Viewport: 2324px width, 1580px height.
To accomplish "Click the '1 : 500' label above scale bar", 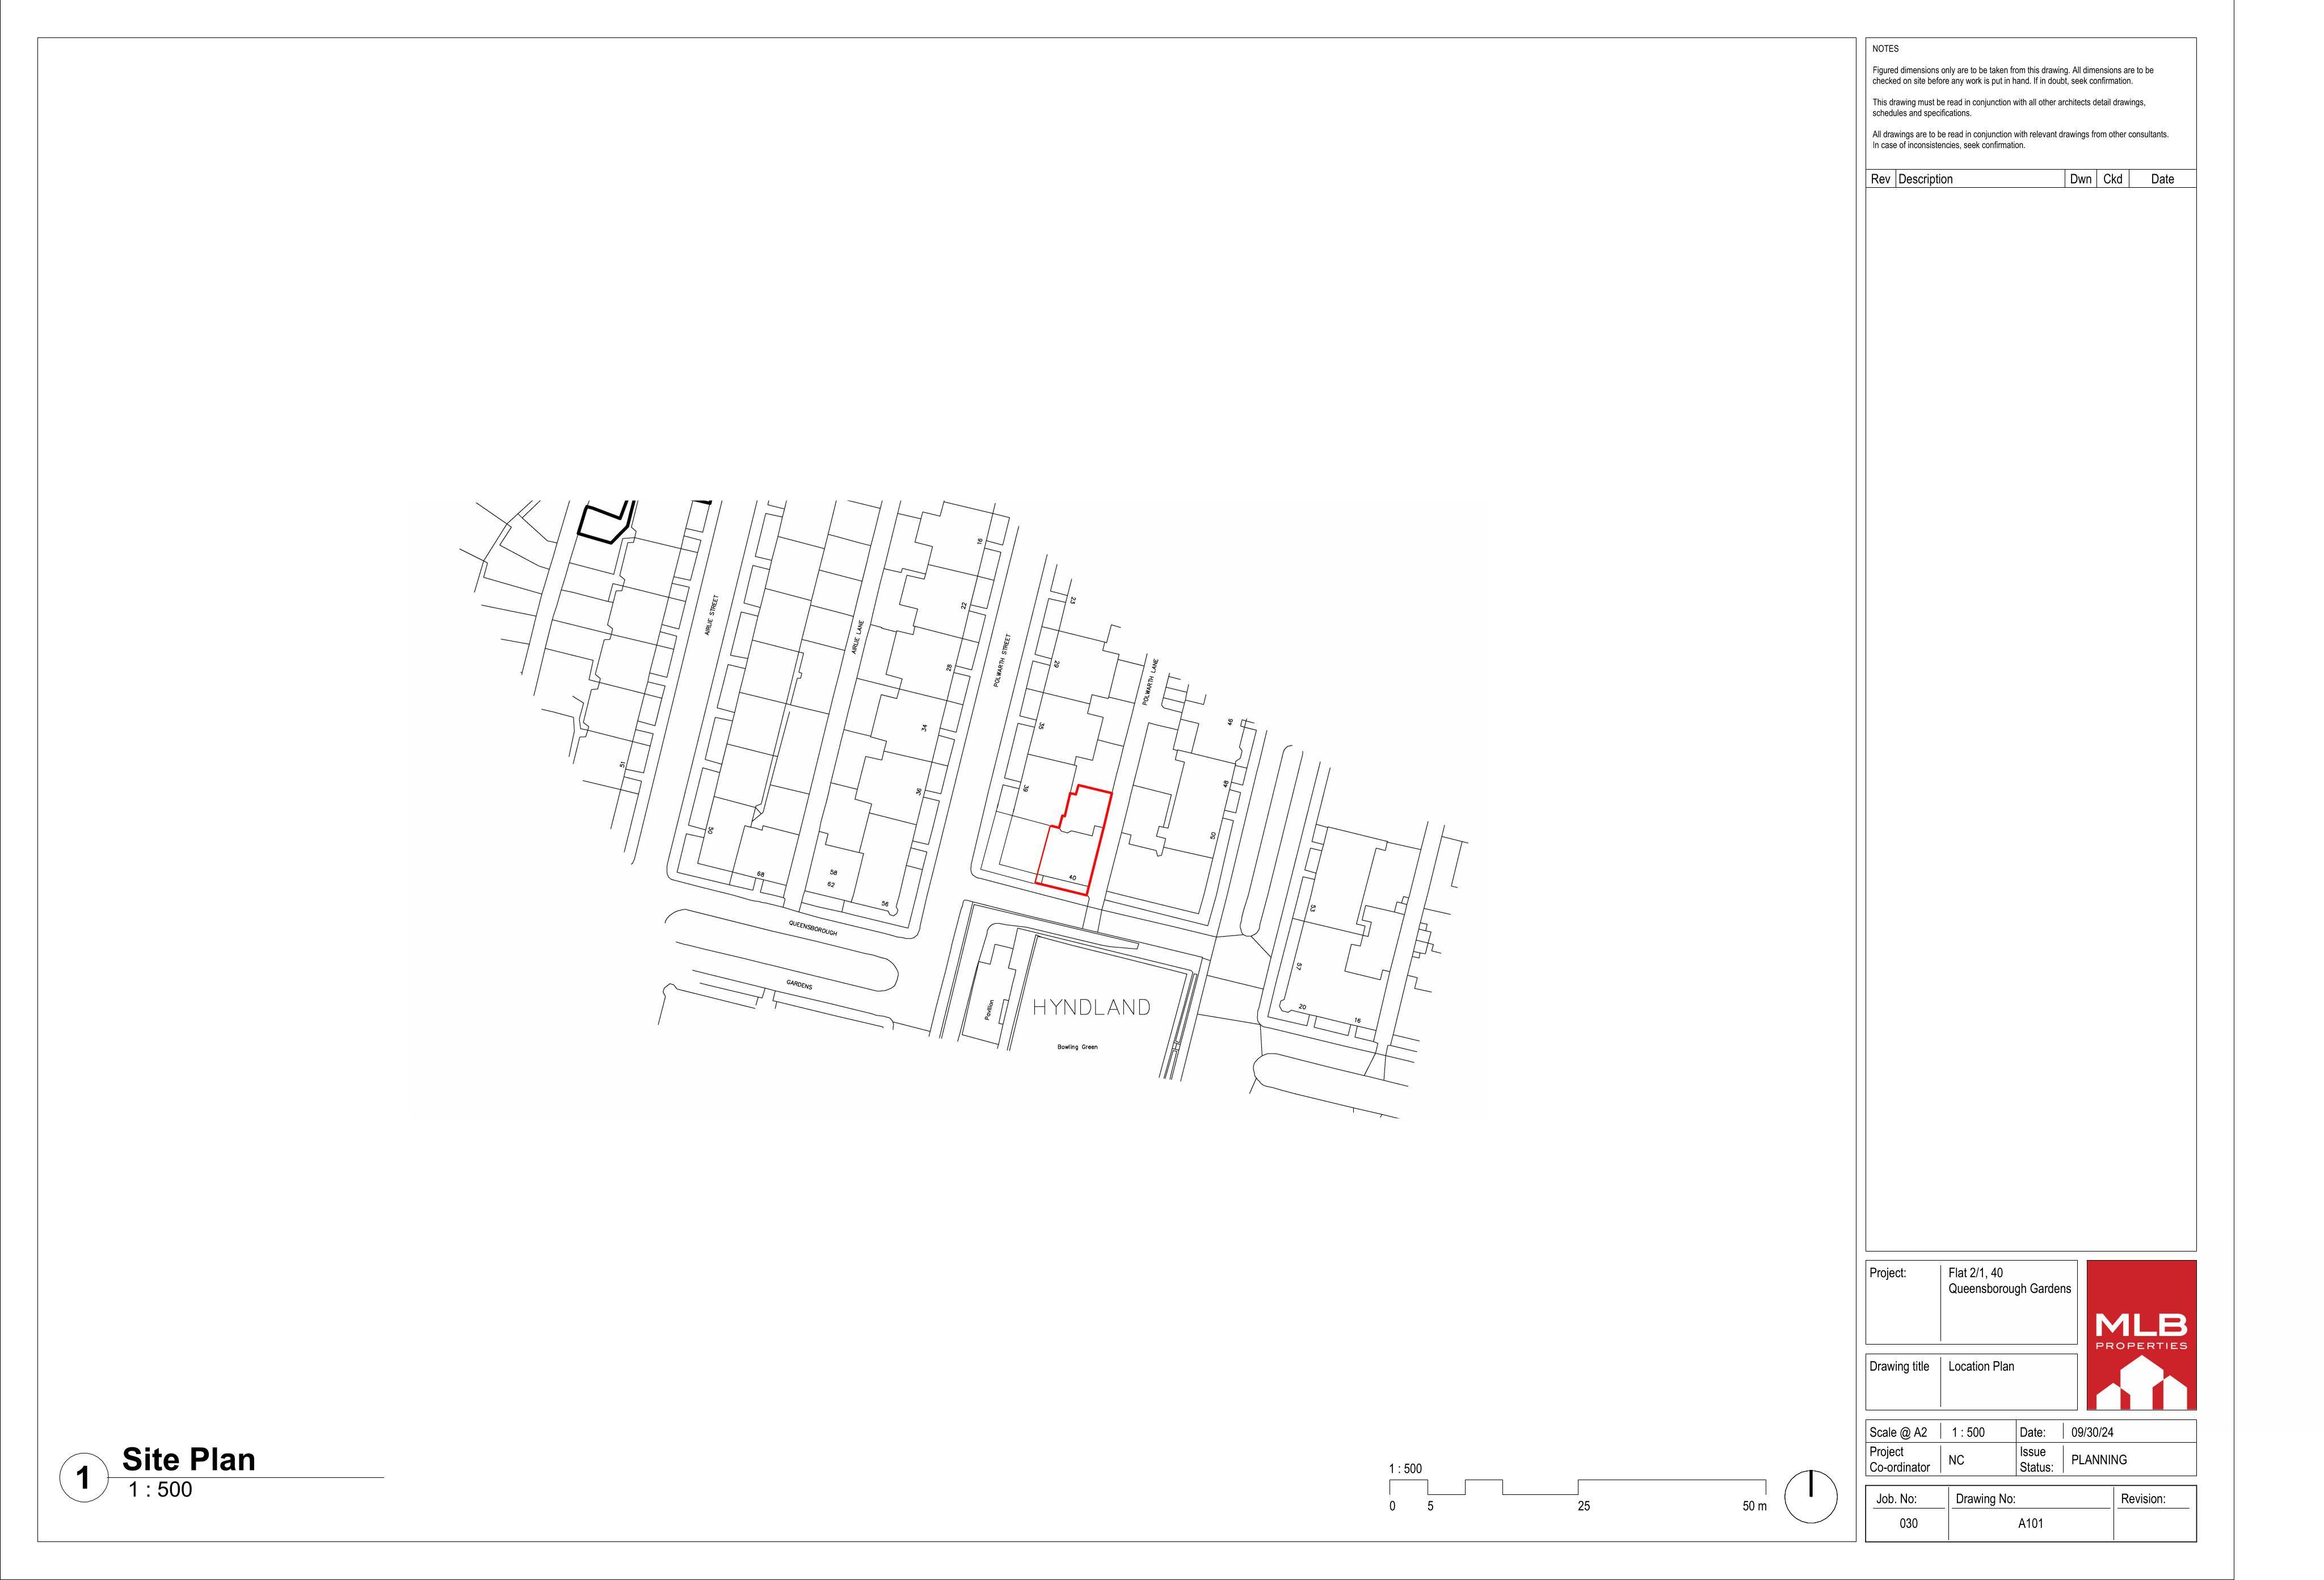I will 1405,1469.
